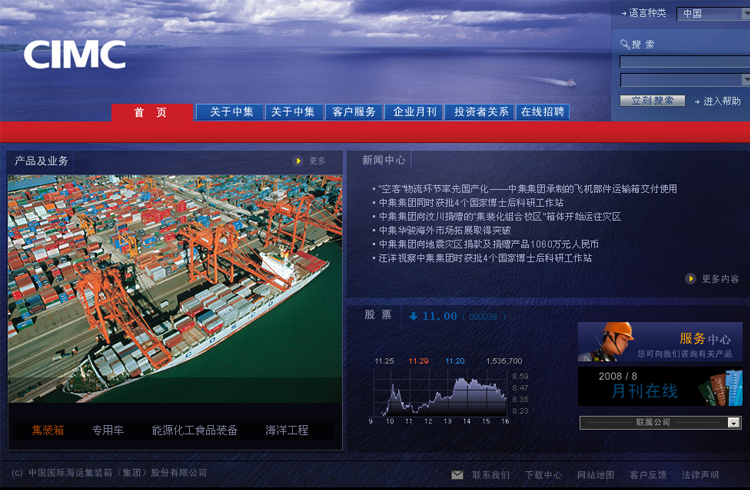750x490 pixels.
Task: Open the 语言种类 language dropdown
Action: [x=713, y=14]
